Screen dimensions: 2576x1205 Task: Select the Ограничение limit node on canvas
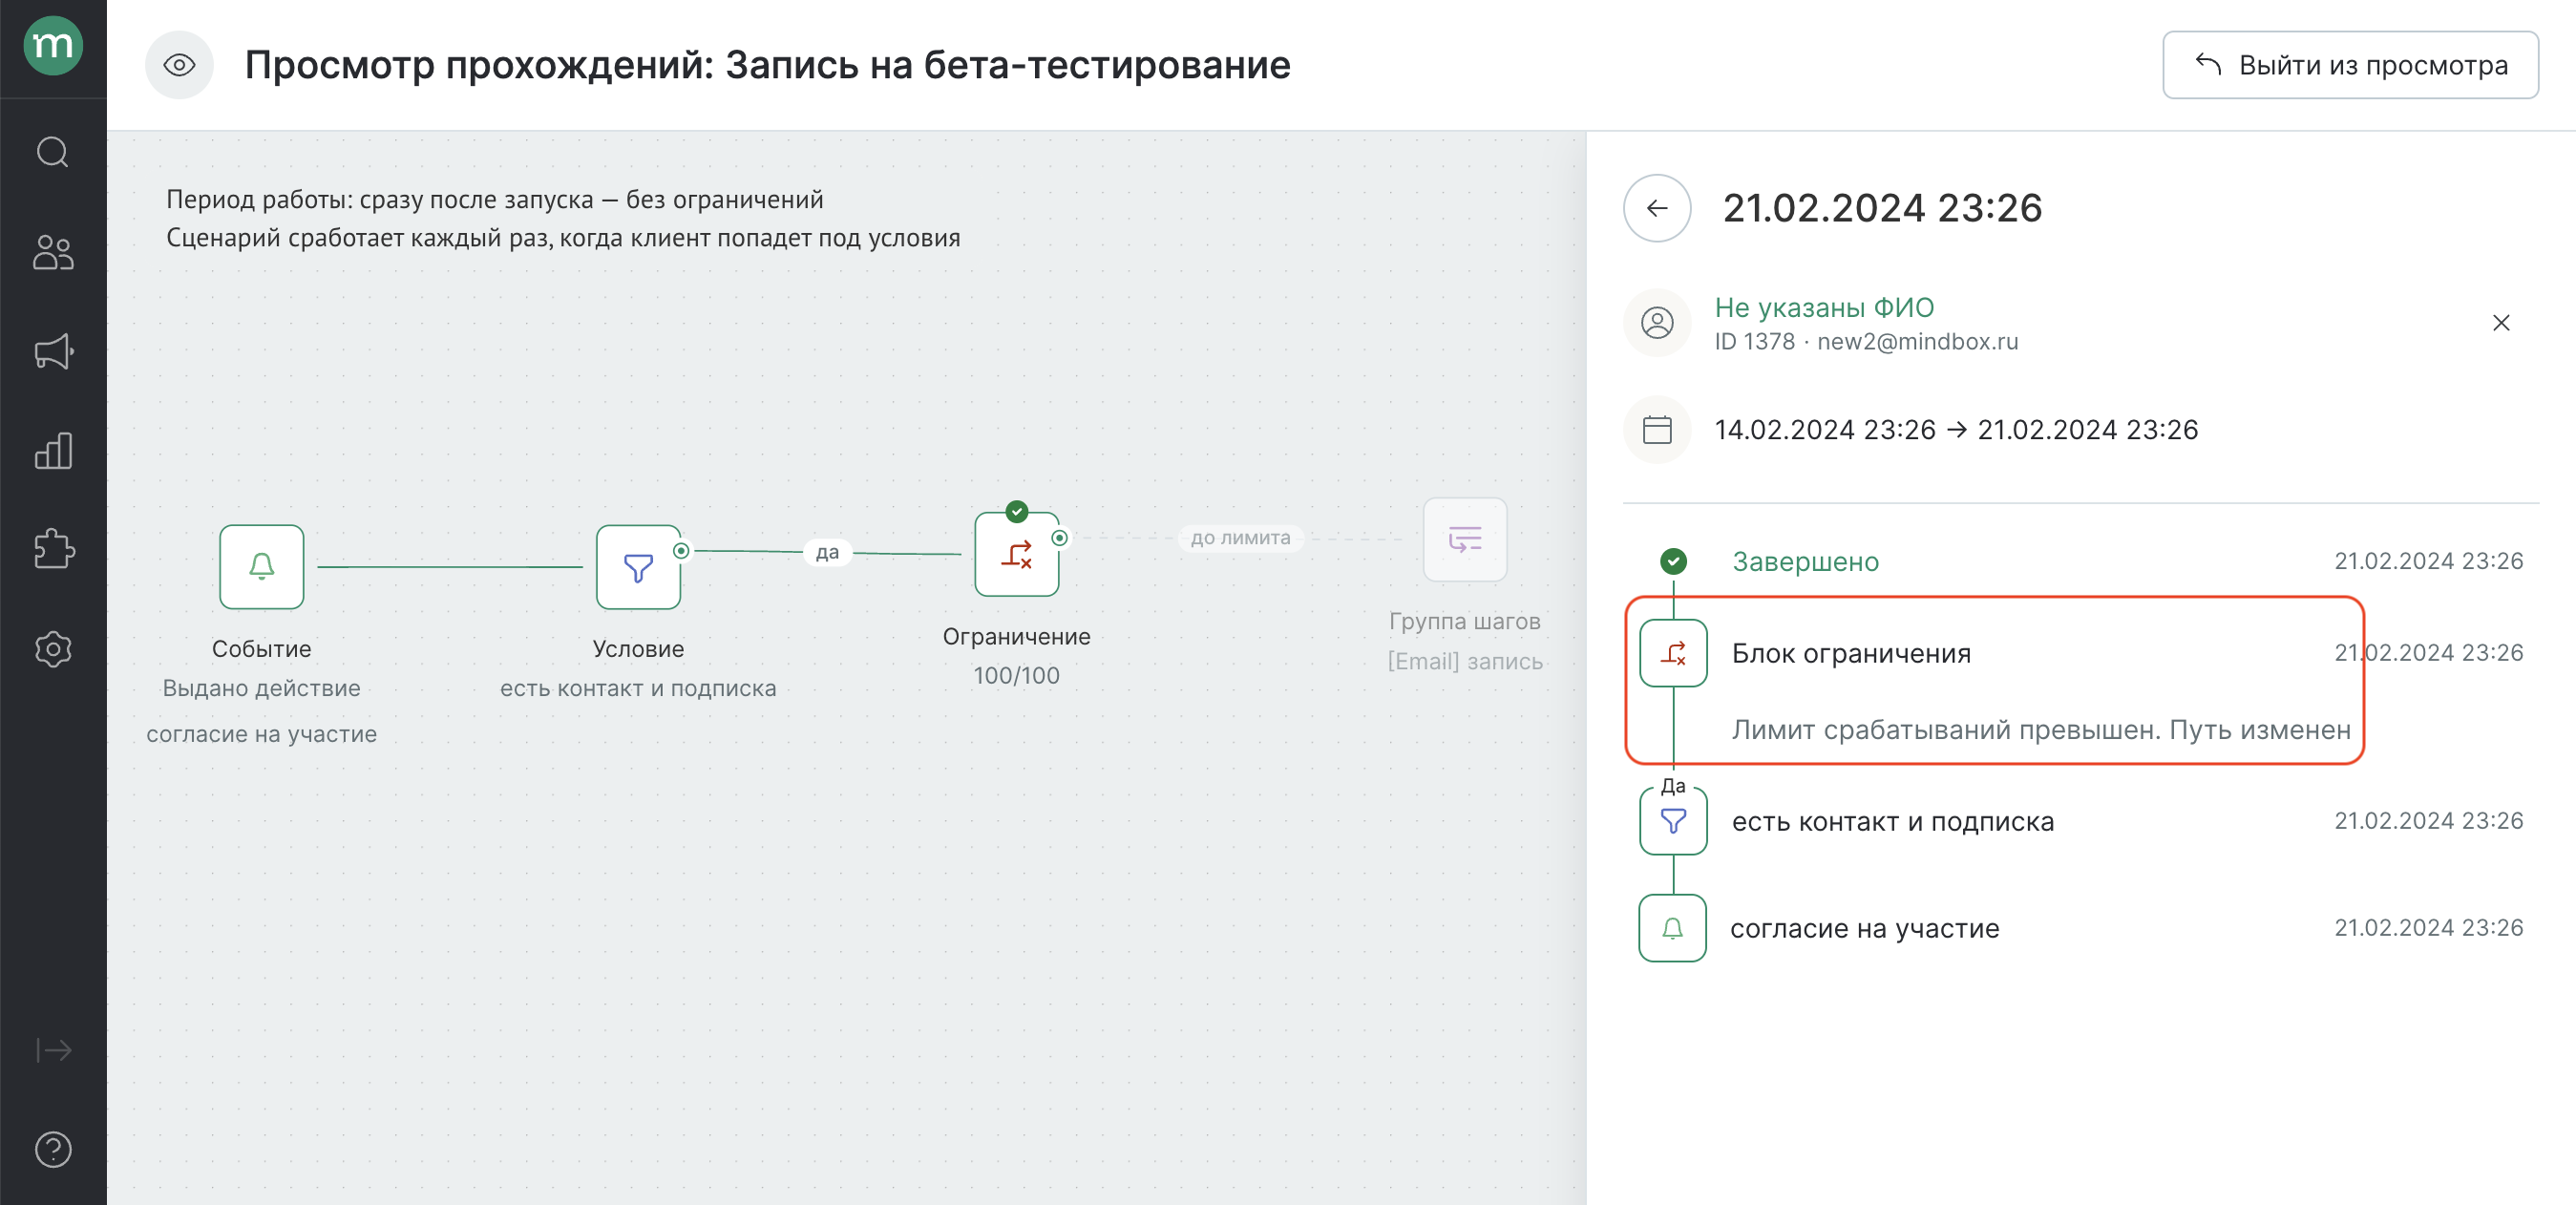[x=1016, y=555]
